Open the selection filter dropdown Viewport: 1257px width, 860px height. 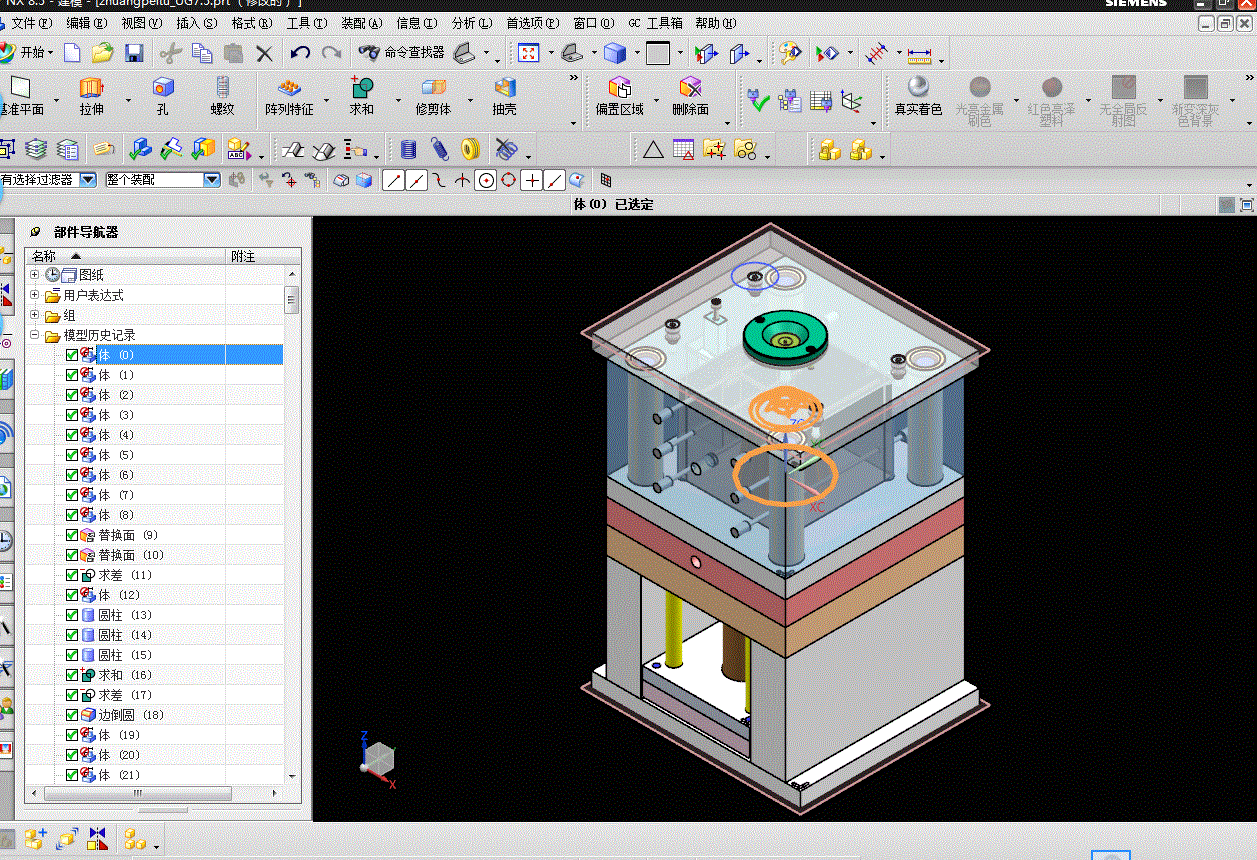(88, 180)
